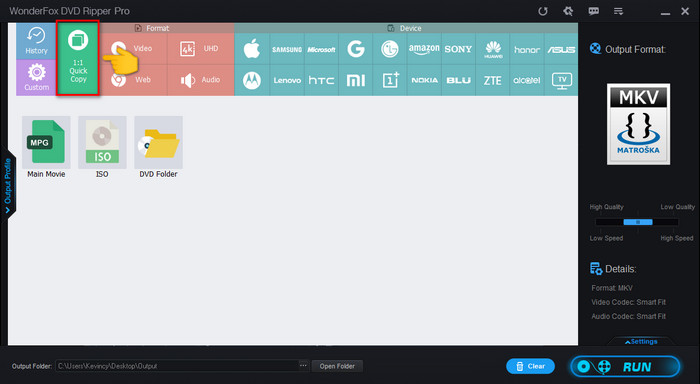
Task: Select the Microsoft device brand
Action: (321, 49)
